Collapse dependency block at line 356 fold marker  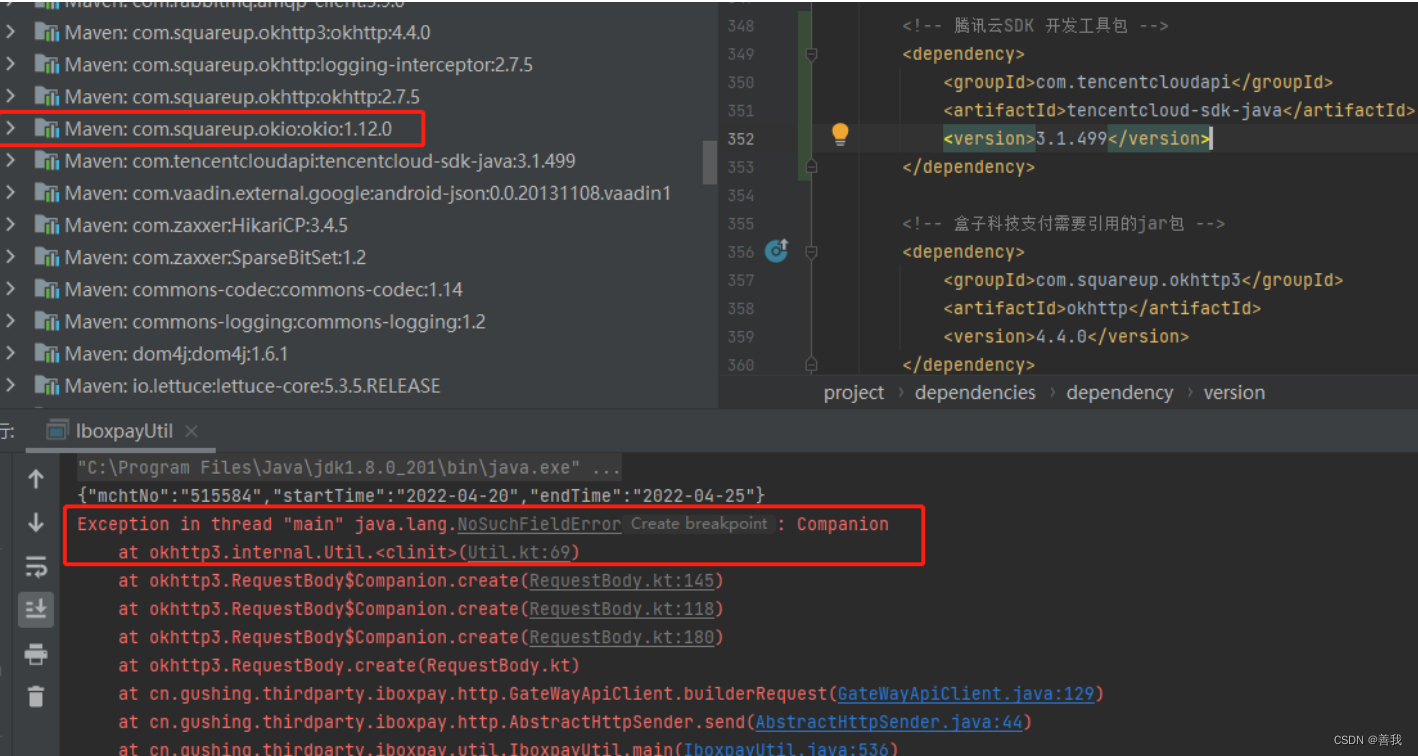[811, 252]
